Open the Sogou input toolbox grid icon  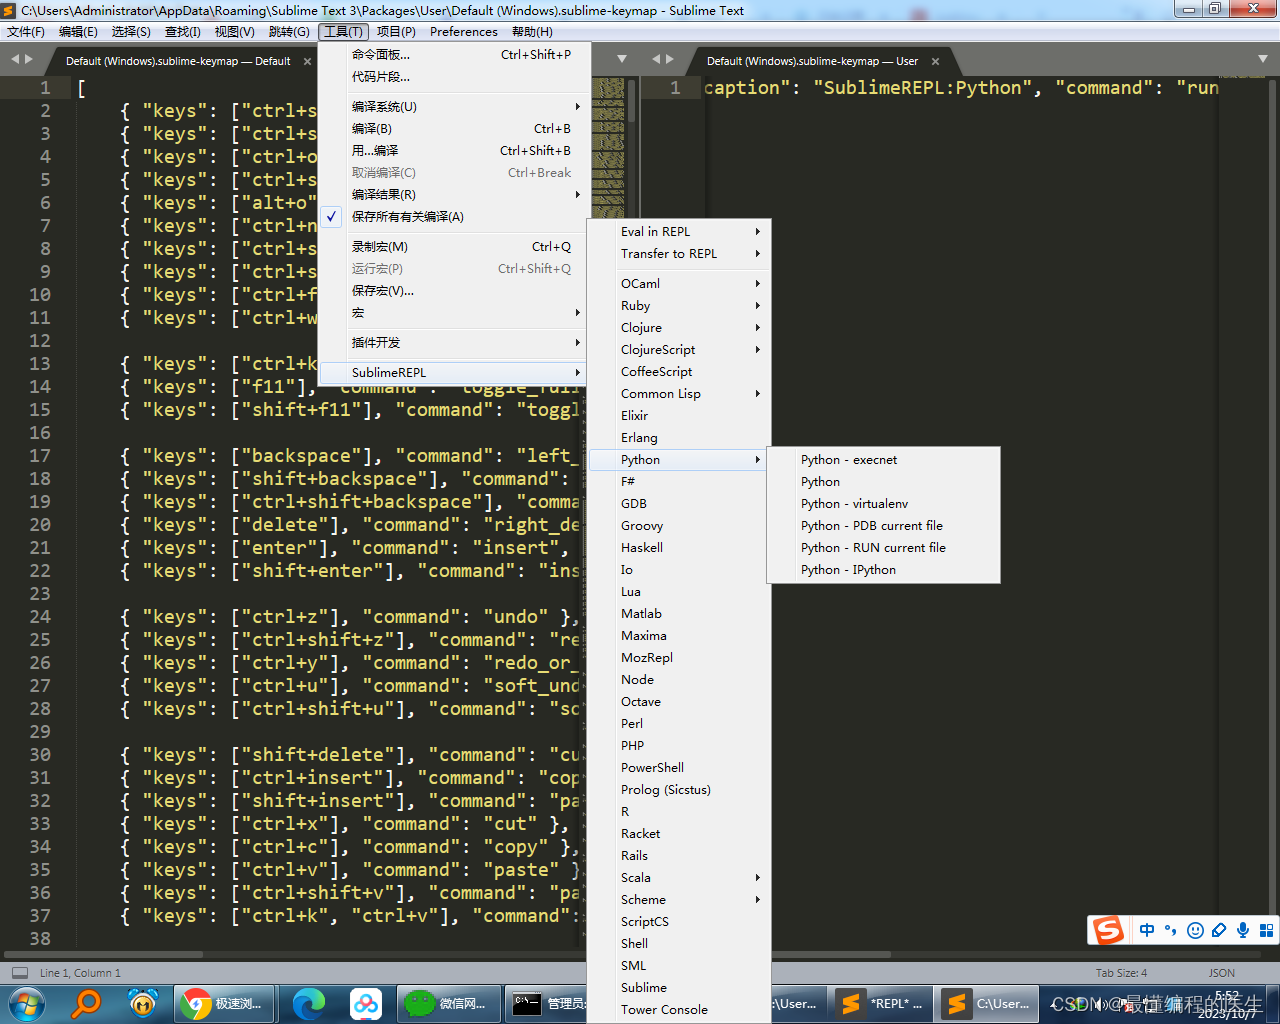click(1266, 930)
